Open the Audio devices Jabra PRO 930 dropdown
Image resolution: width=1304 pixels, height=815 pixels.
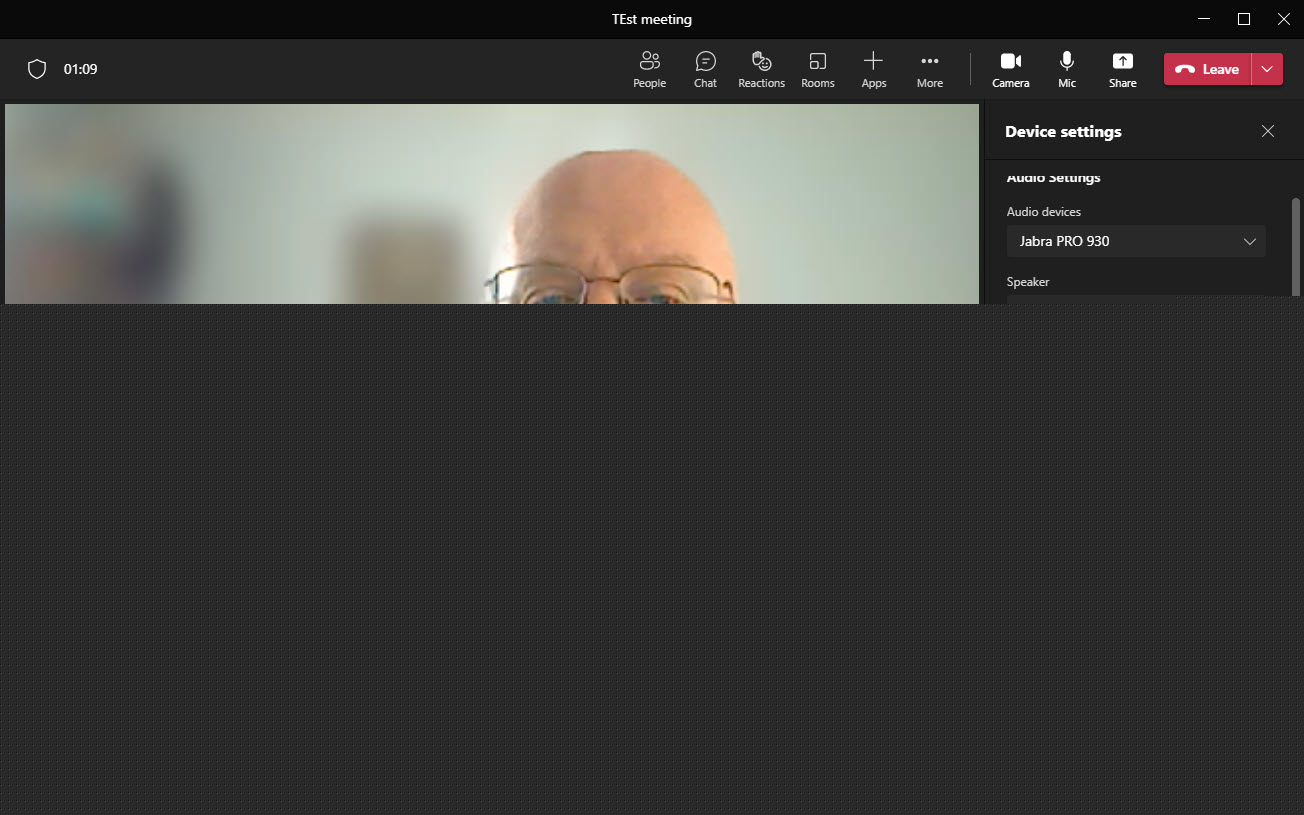click(1135, 241)
